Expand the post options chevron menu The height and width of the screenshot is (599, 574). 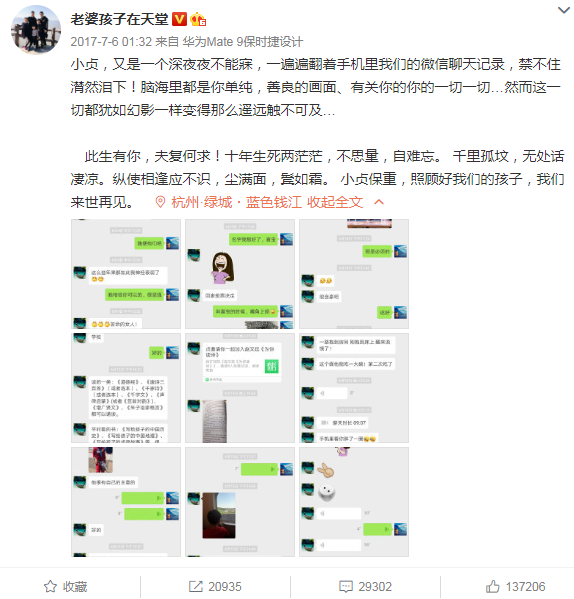(x=564, y=10)
